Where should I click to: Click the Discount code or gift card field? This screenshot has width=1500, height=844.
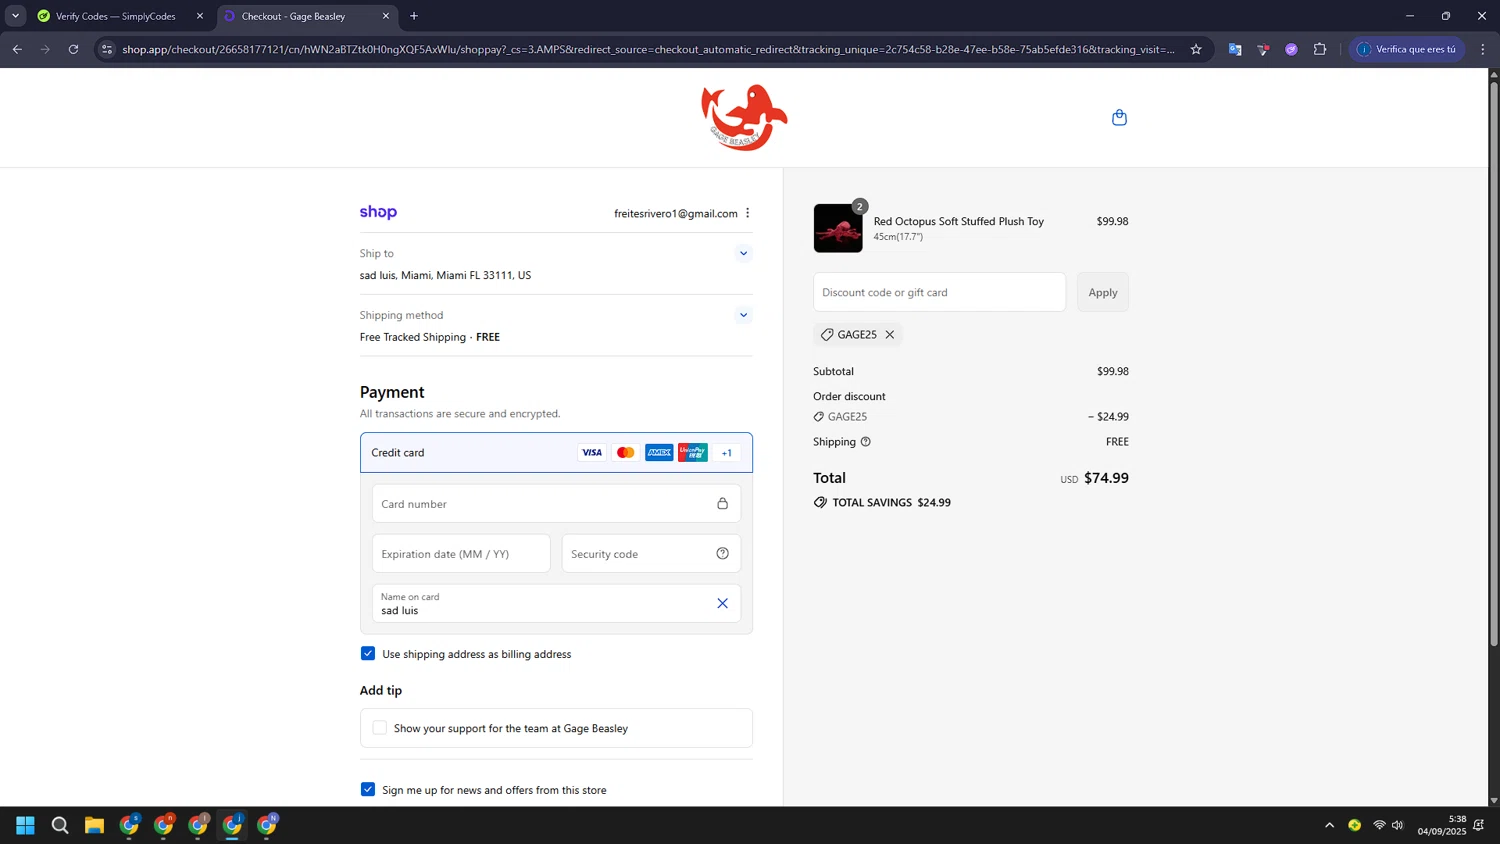(x=939, y=292)
